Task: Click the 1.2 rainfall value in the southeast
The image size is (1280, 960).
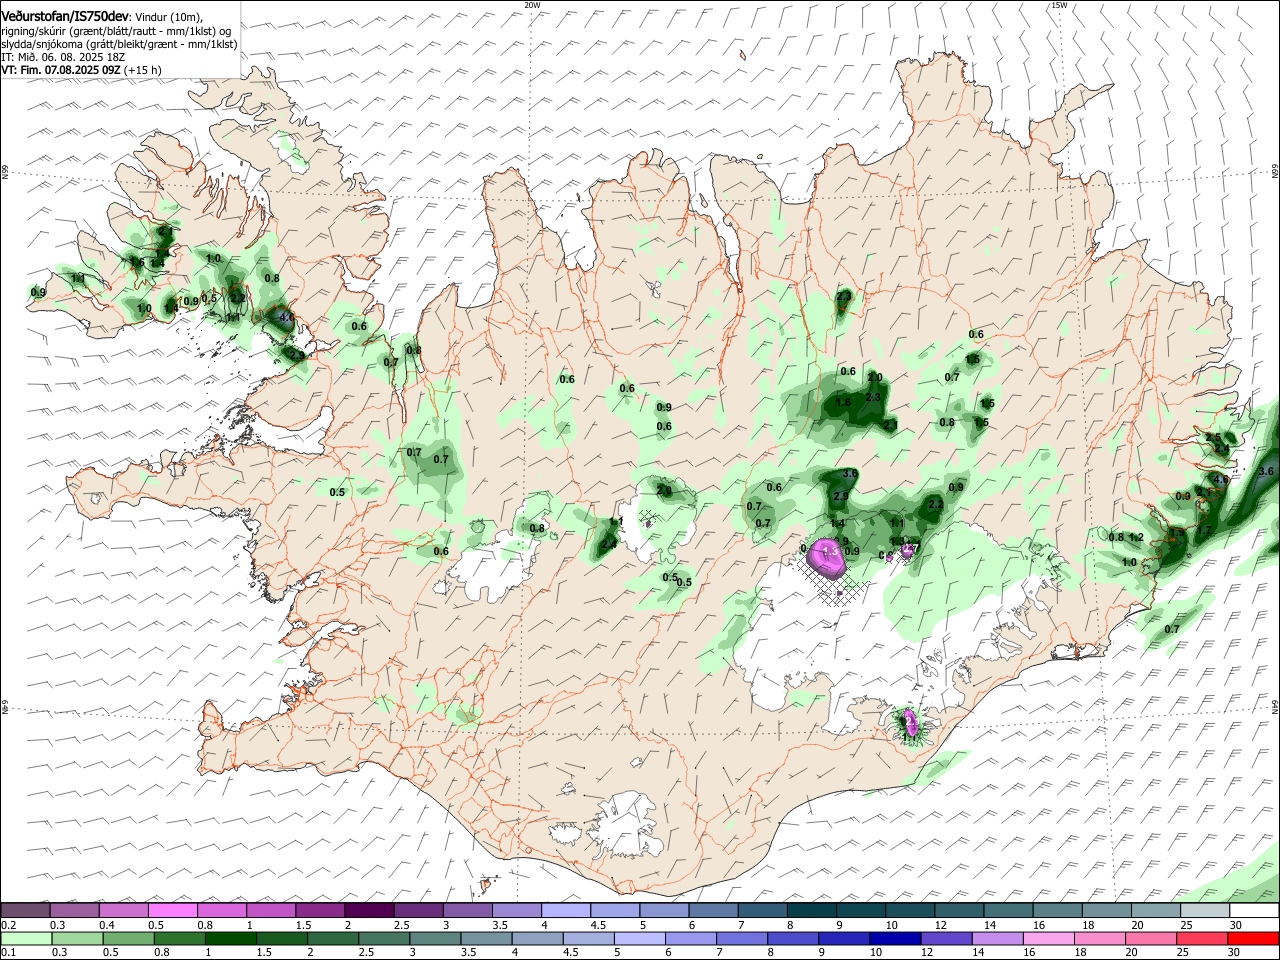Action: point(1136,538)
